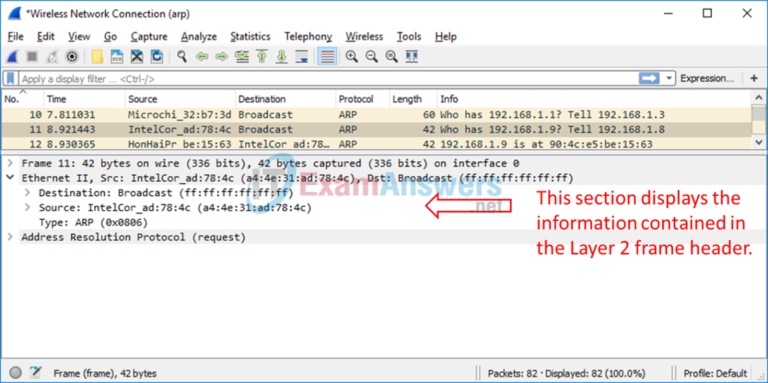Open the View menu

pyautogui.click(x=79, y=37)
